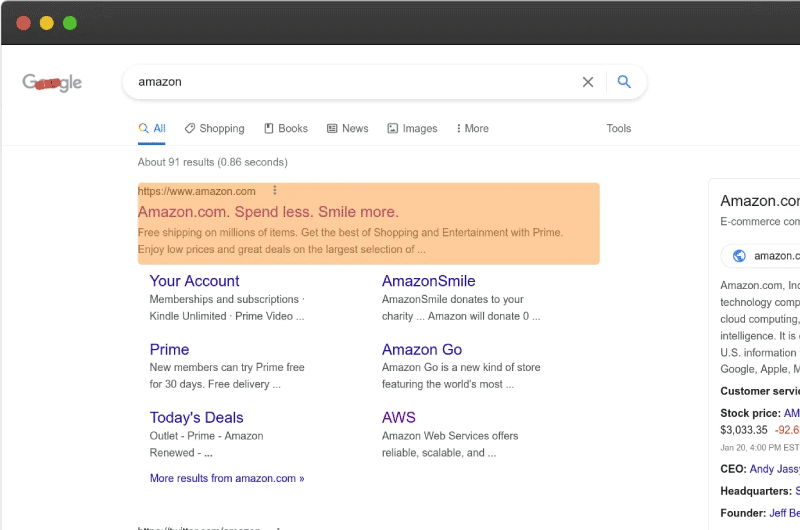Open the Your Account sitelink
The height and width of the screenshot is (530, 800).
coord(194,281)
